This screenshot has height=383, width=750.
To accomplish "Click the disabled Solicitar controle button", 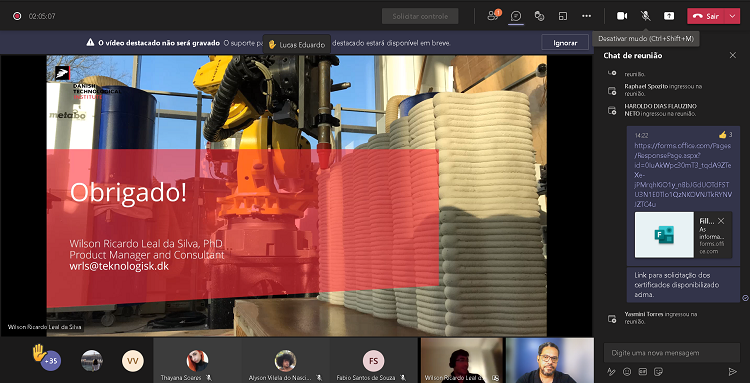I will pyautogui.click(x=420, y=16).
